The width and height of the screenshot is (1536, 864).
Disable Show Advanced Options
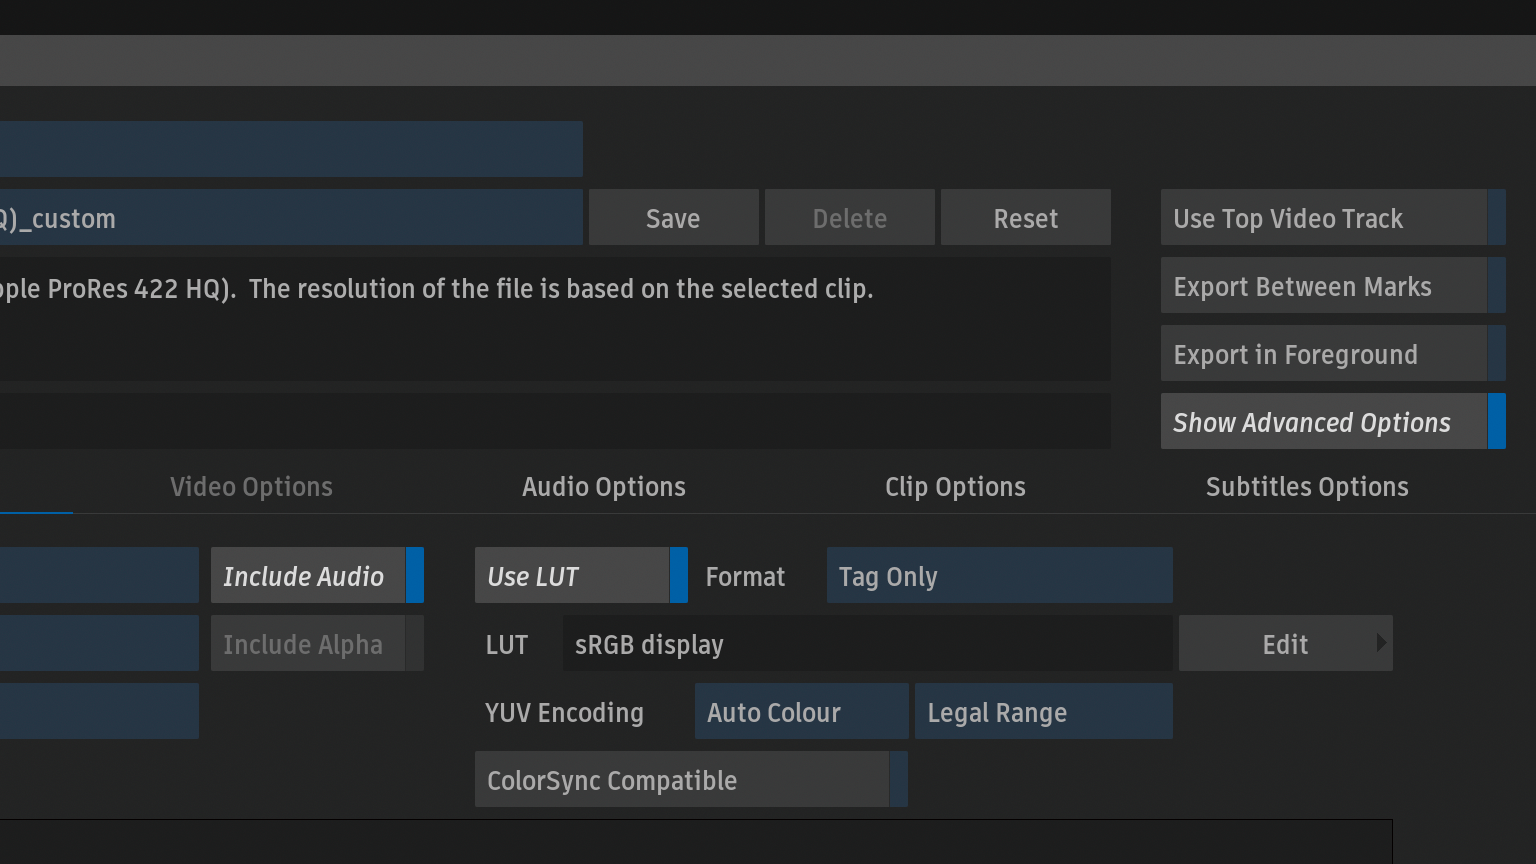pos(1332,422)
